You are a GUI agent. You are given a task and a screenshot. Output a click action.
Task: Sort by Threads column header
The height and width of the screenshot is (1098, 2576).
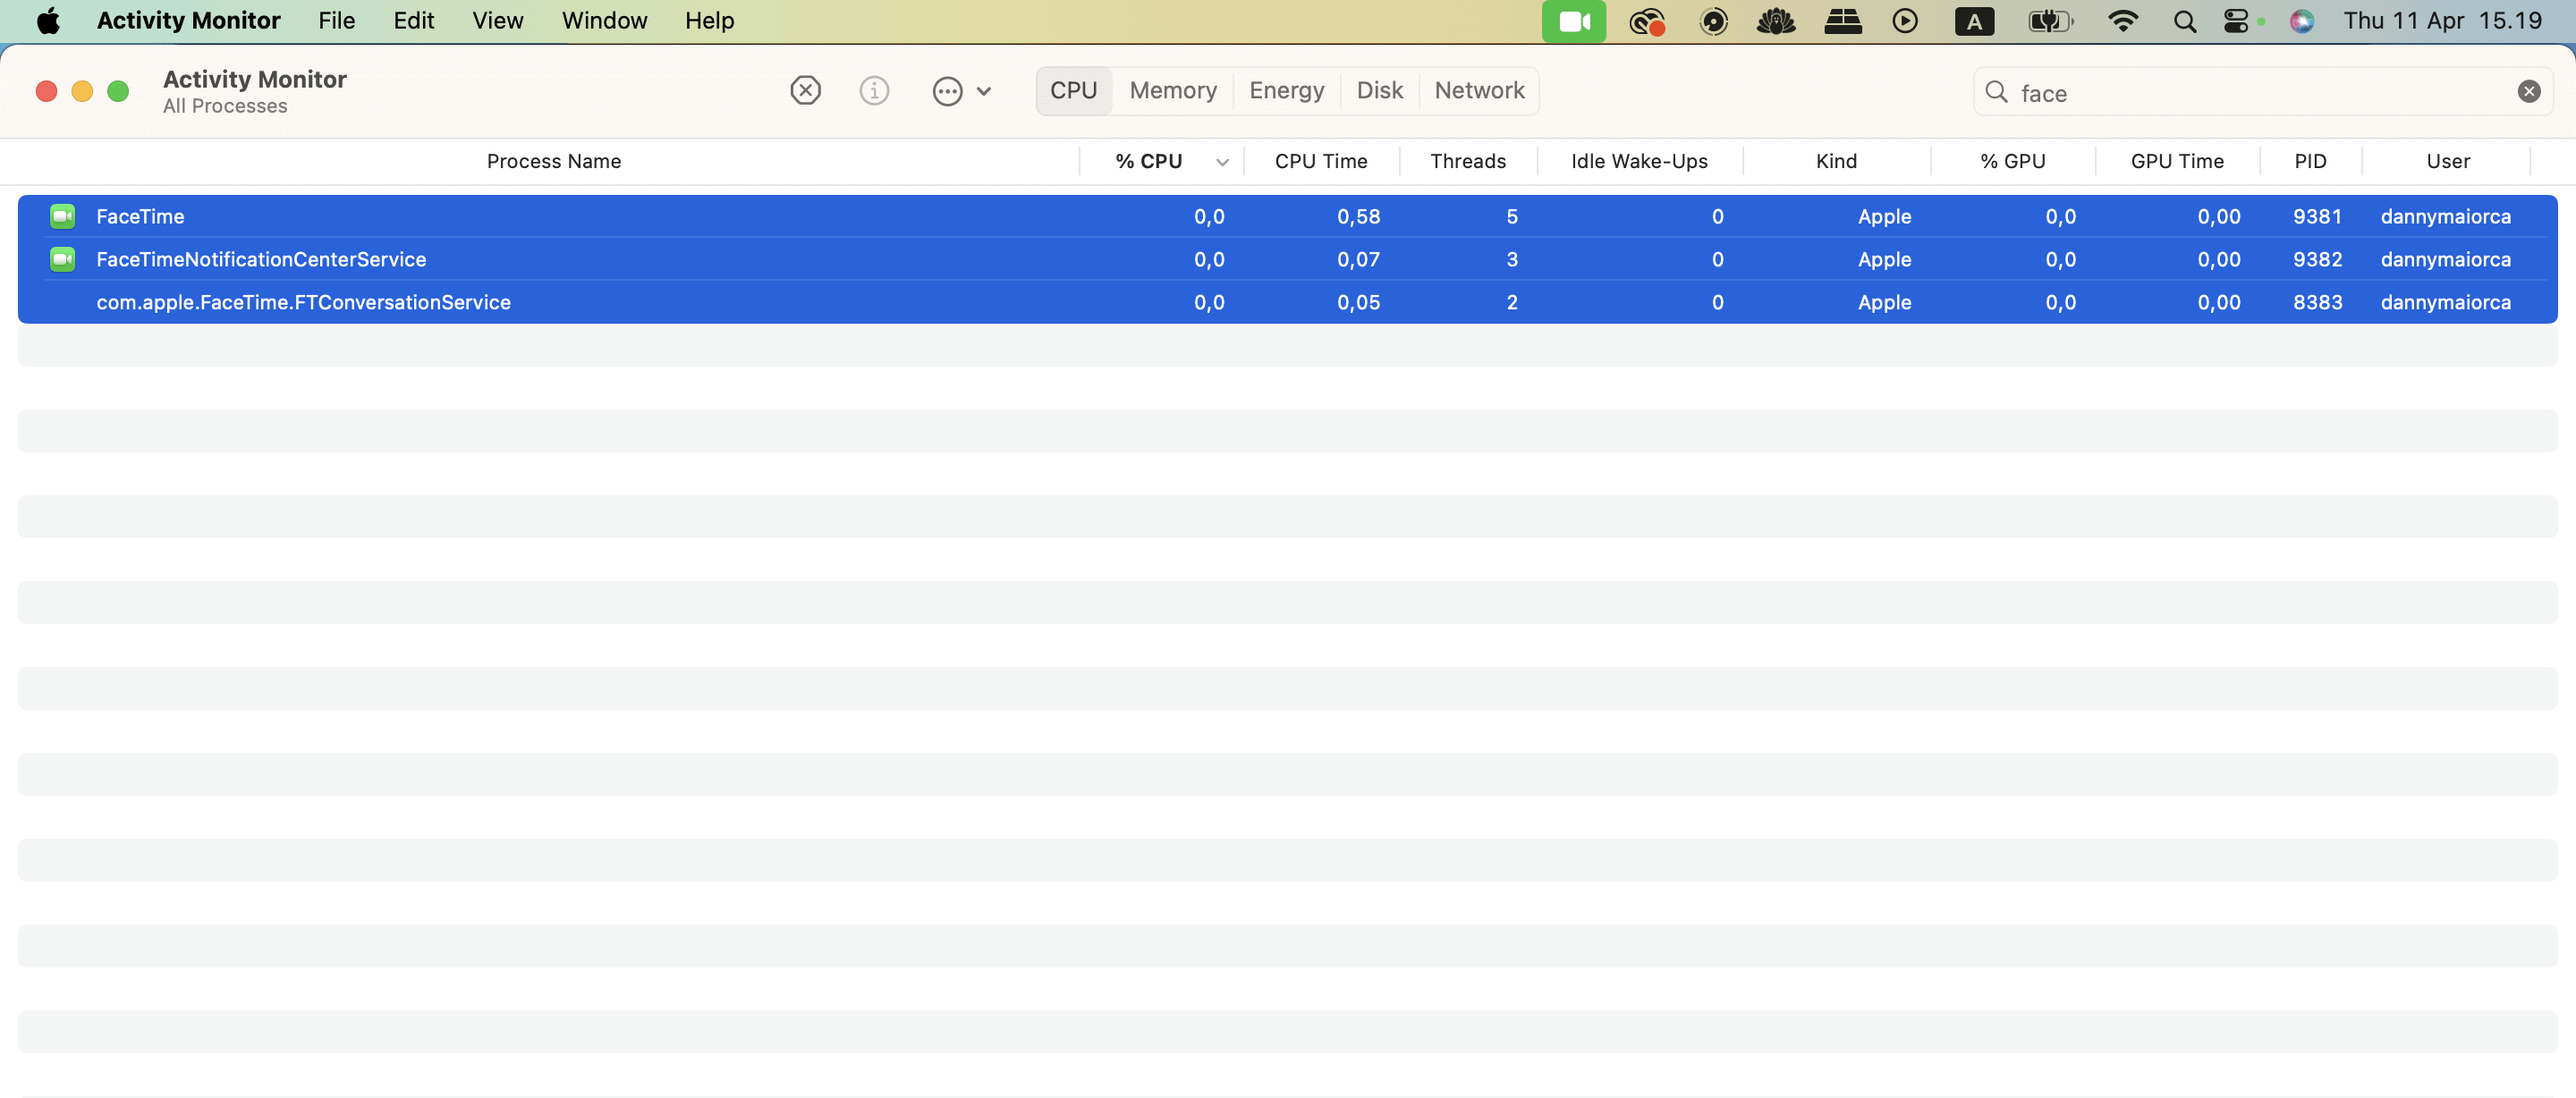tap(1467, 161)
